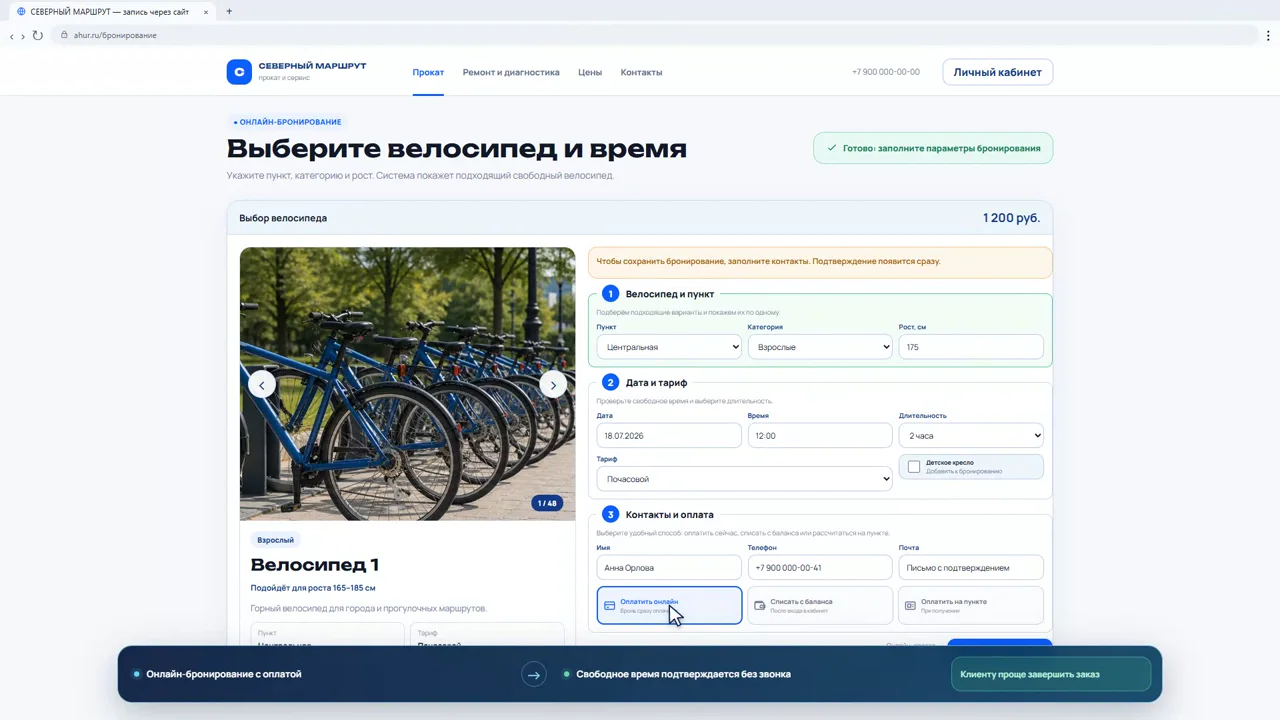Click the Рост, см field with 175
This screenshot has width=1280, height=720.
pyautogui.click(x=971, y=347)
